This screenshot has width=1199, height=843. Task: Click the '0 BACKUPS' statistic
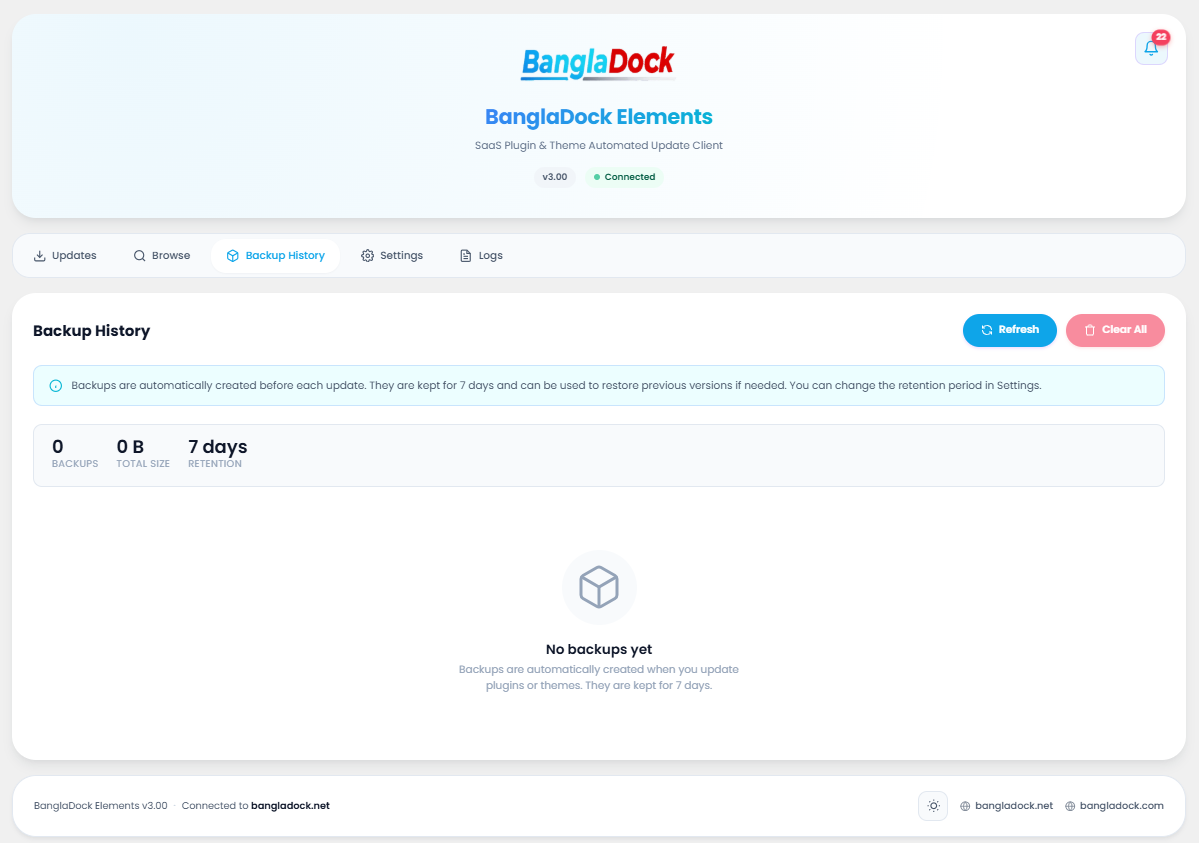coord(75,454)
